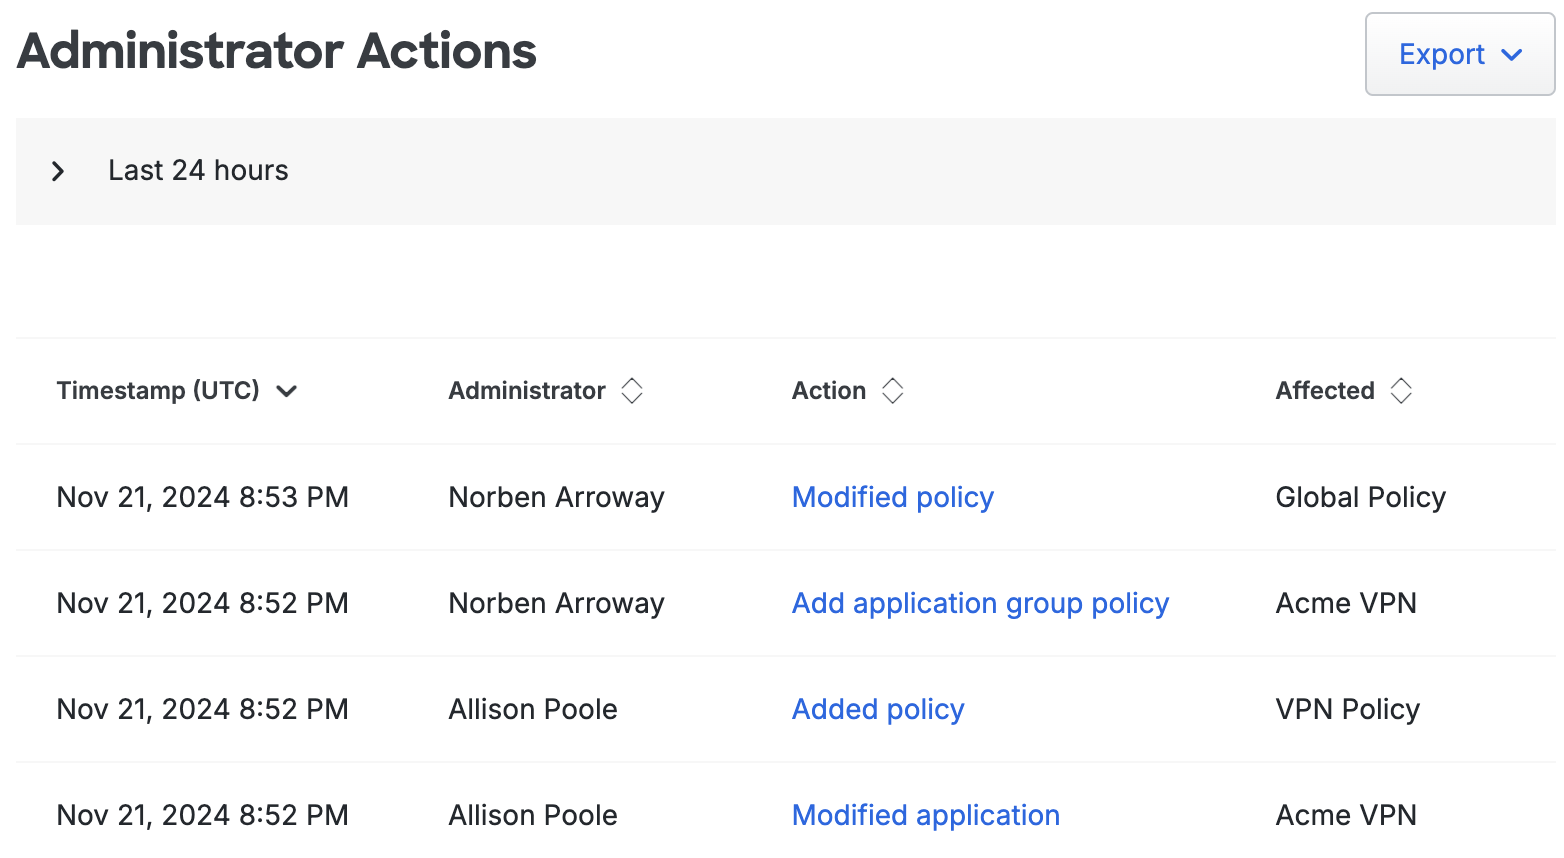Viewport: 1564px width, 858px height.
Task: Click the right-chevron next to Last 24 hours
Action: point(58,171)
